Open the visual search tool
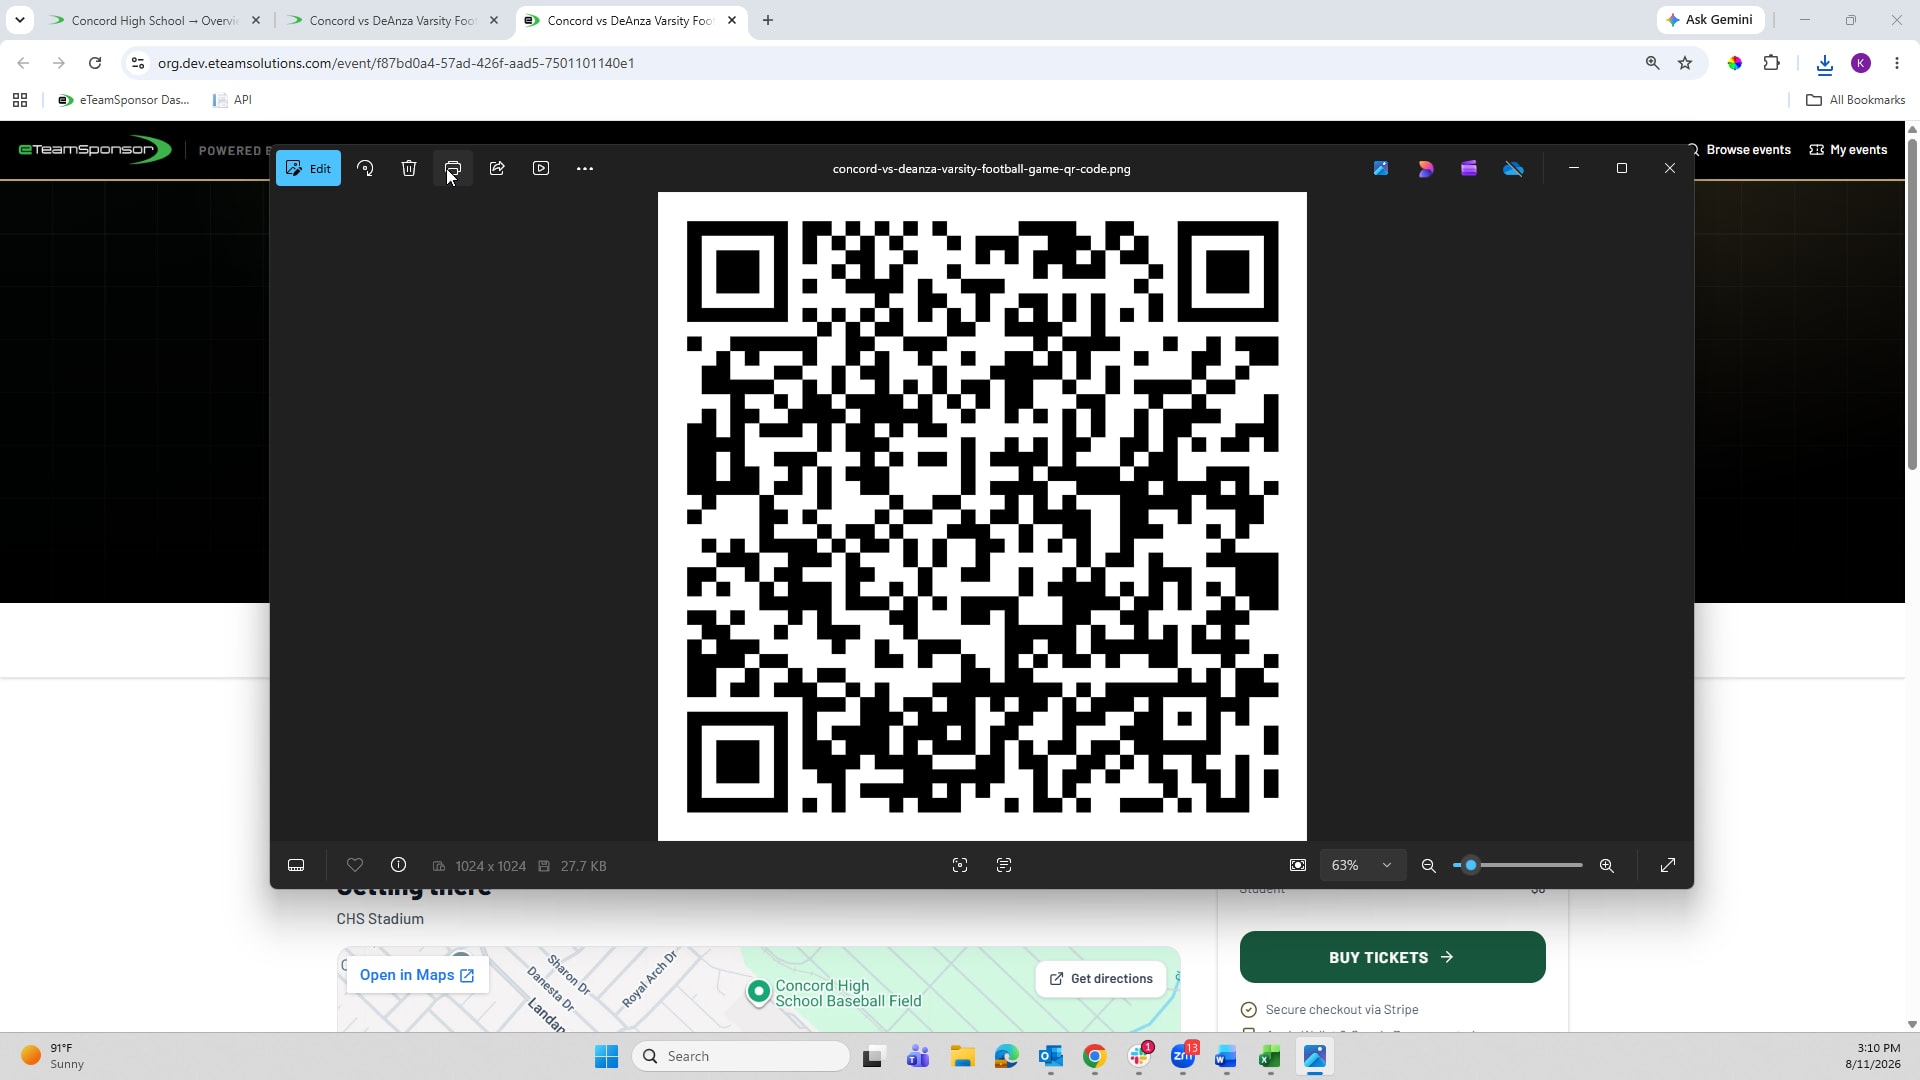 pos(960,865)
